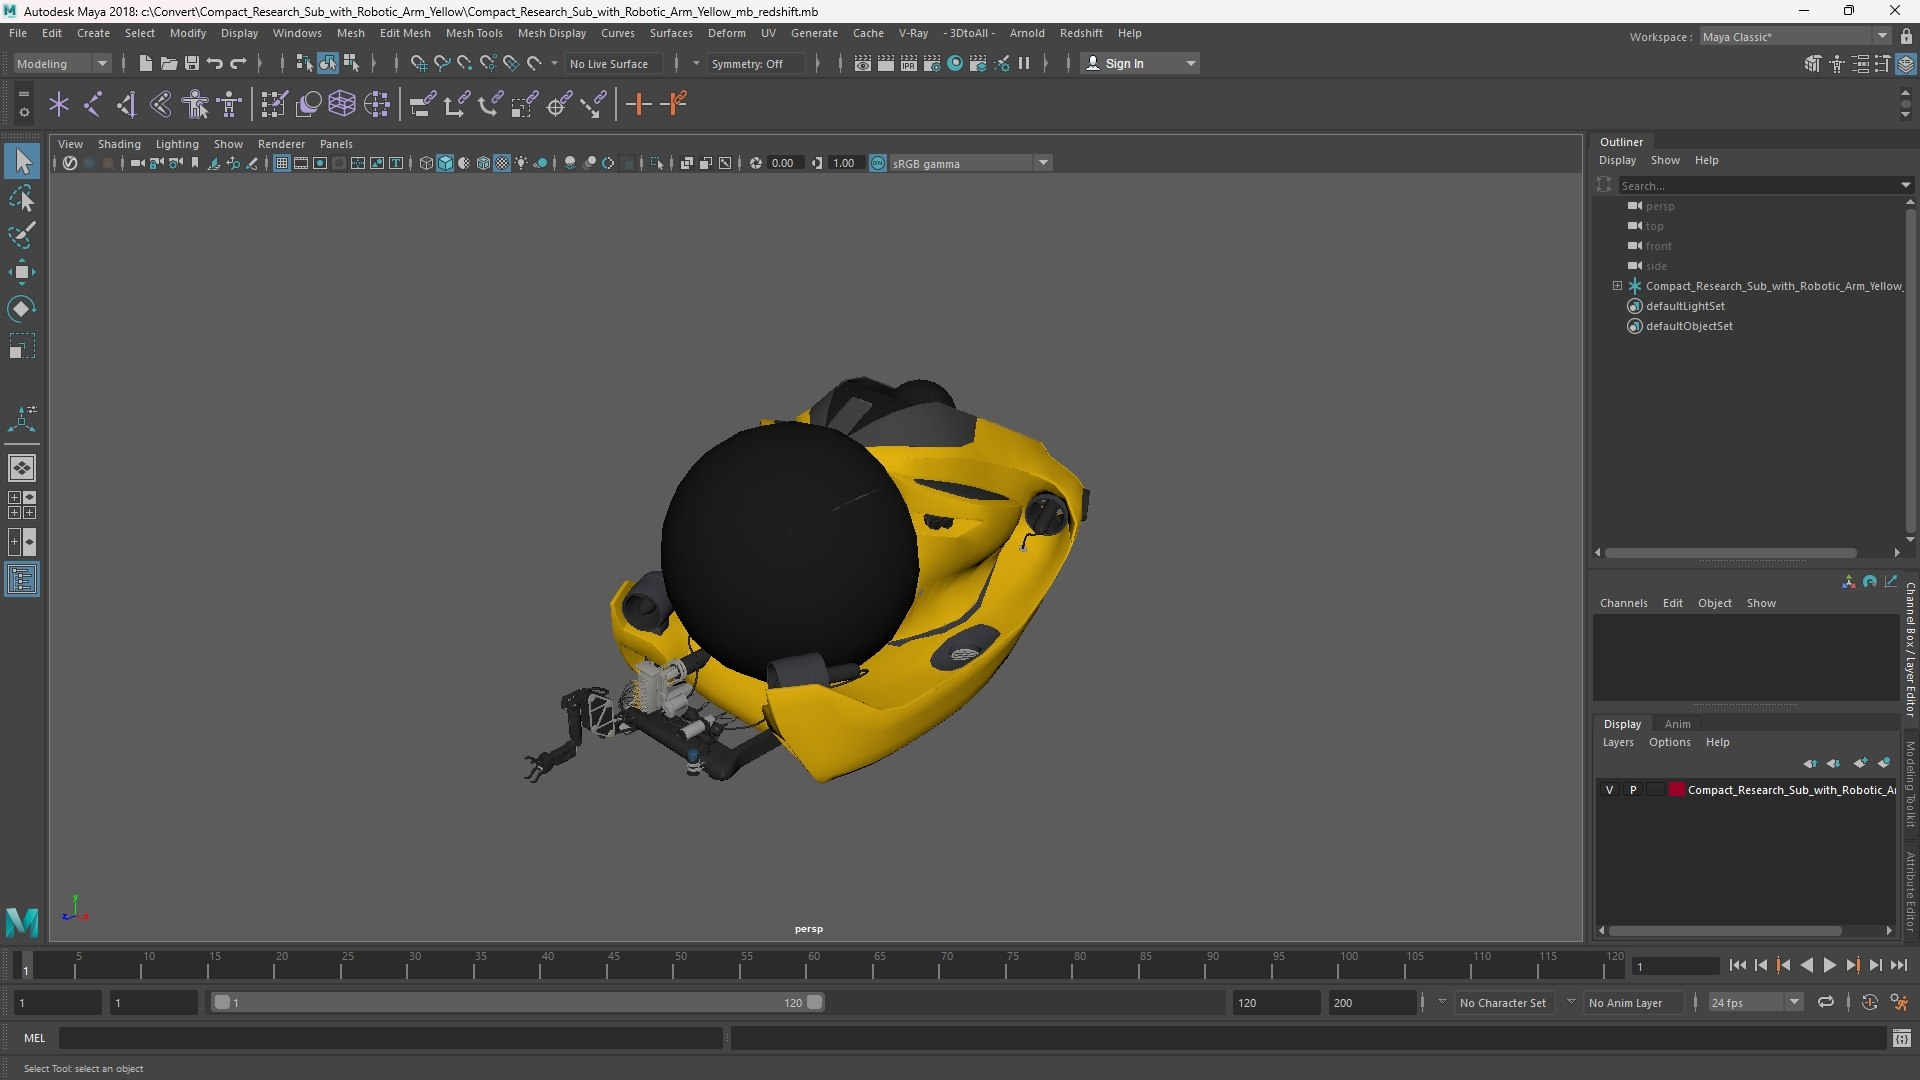The height and width of the screenshot is (1080, 1920).
Task: Open the viewport Shading menu
Action: [119, 144]
